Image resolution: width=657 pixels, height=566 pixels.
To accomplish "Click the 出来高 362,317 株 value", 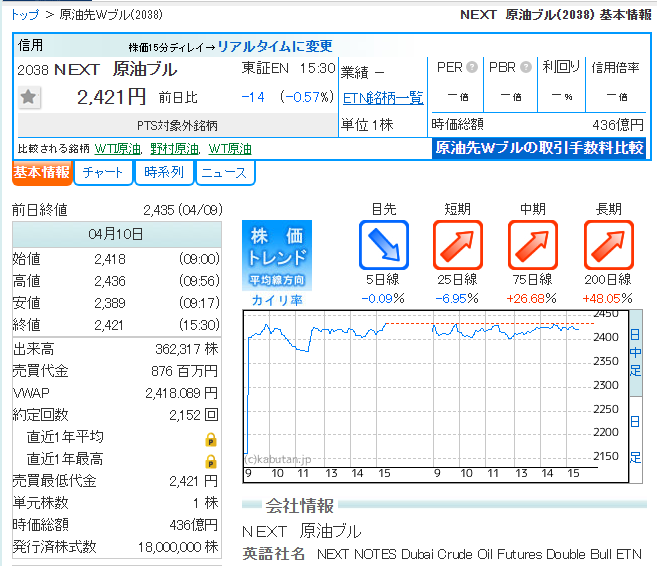I will 187,349.
